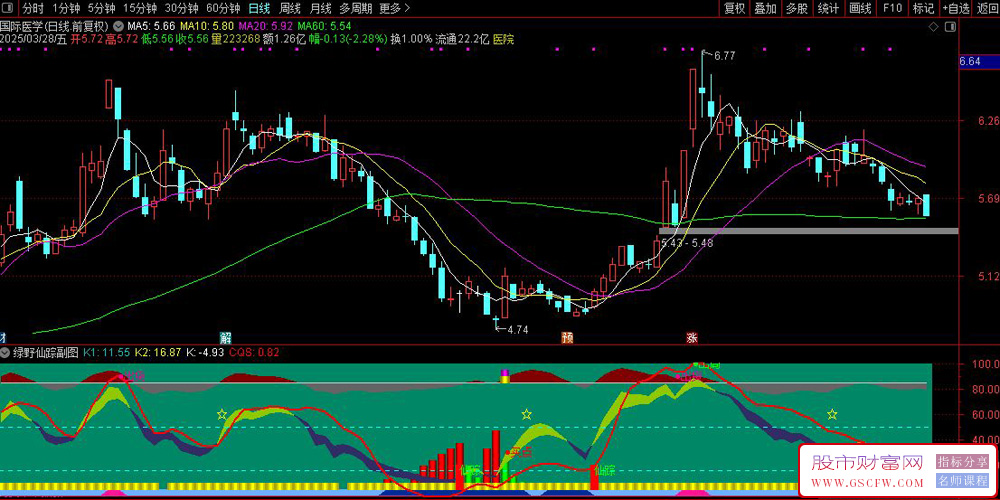Open the 医院 sector link
Screen dimensions: 1000x500
[x=504, y=39]
